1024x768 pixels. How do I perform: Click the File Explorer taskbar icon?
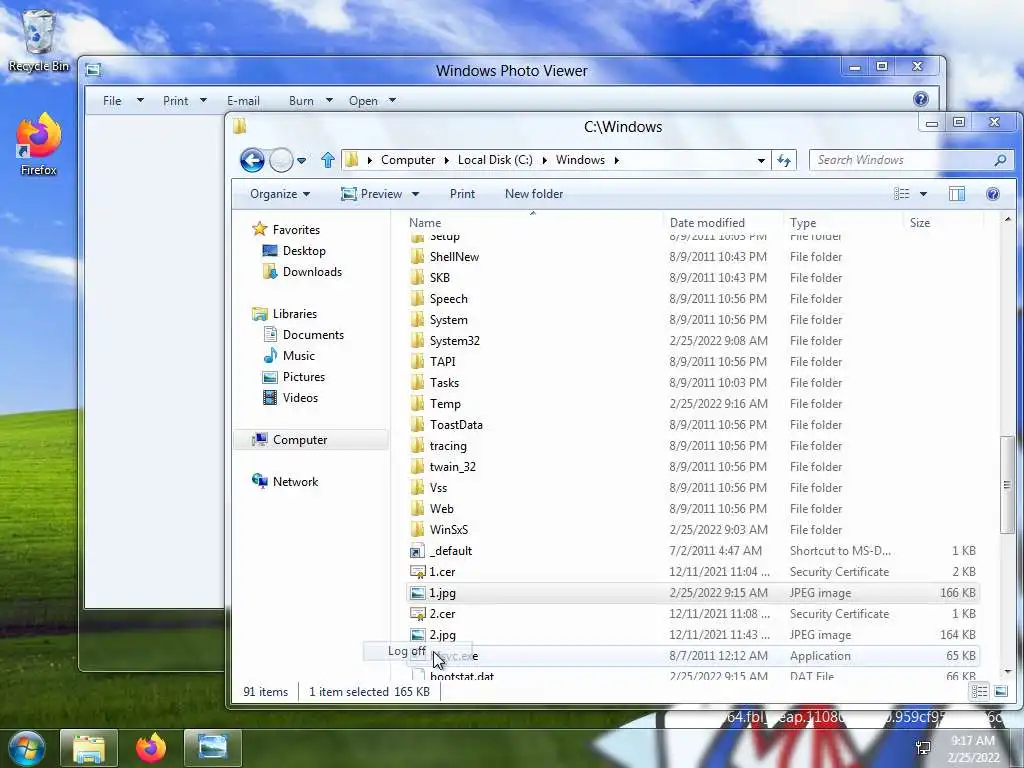[x=89, y=748]
